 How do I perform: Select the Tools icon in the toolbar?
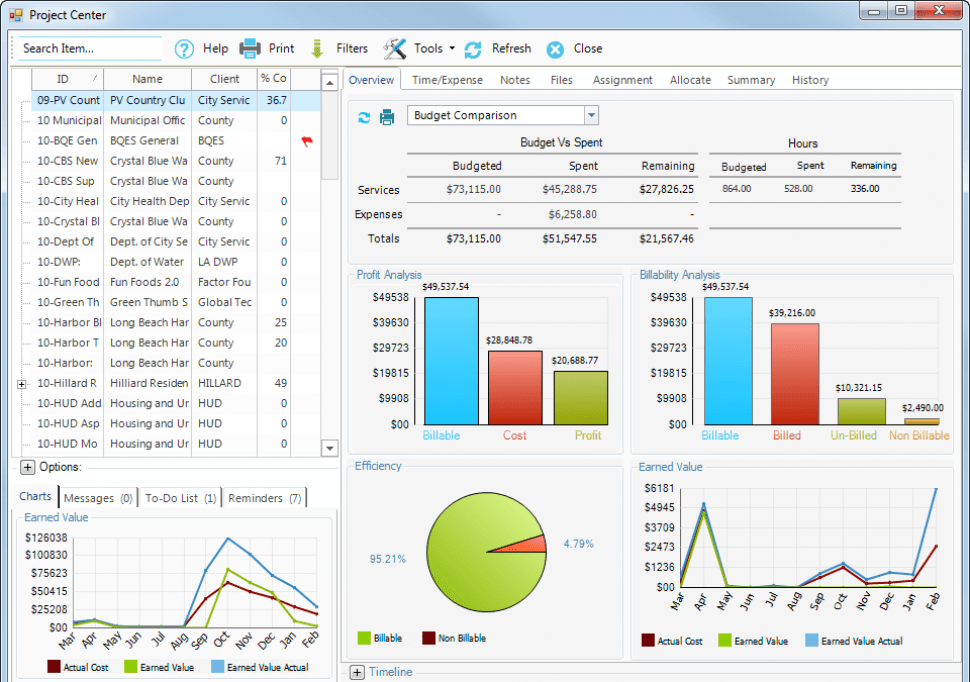(x=396, y=48)
